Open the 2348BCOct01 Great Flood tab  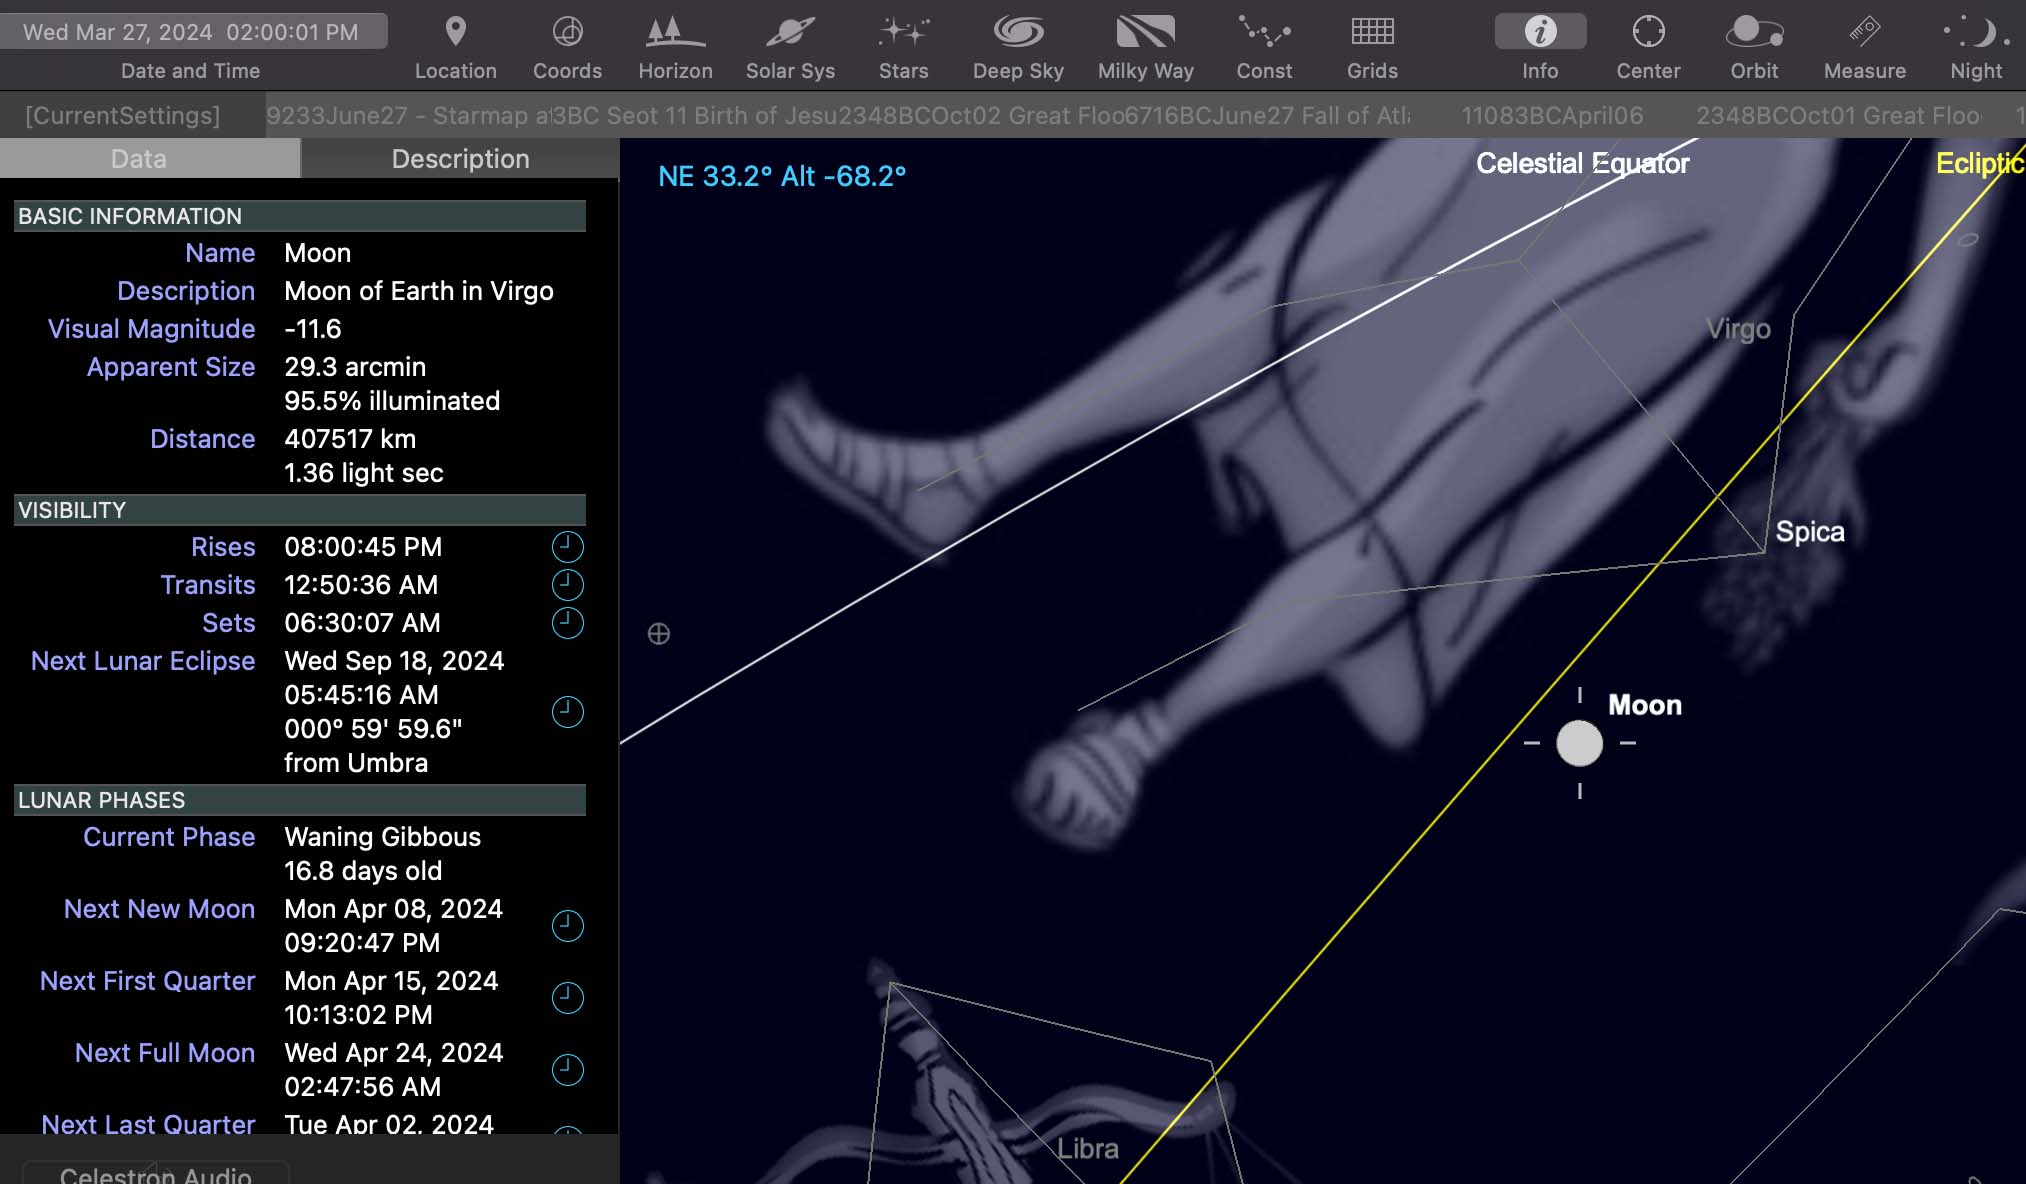(1838, 116)
